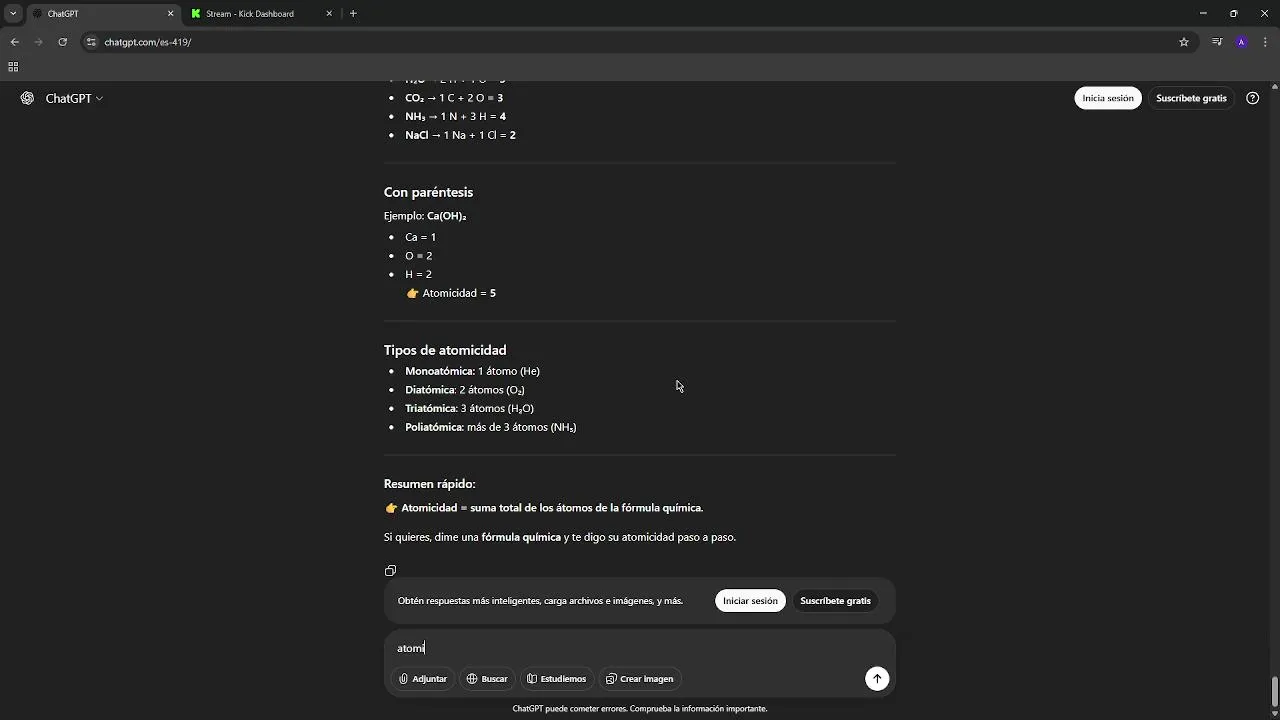Click Iniciar sesión in the banner
1280x720 pixels.
tap(750, 601)
